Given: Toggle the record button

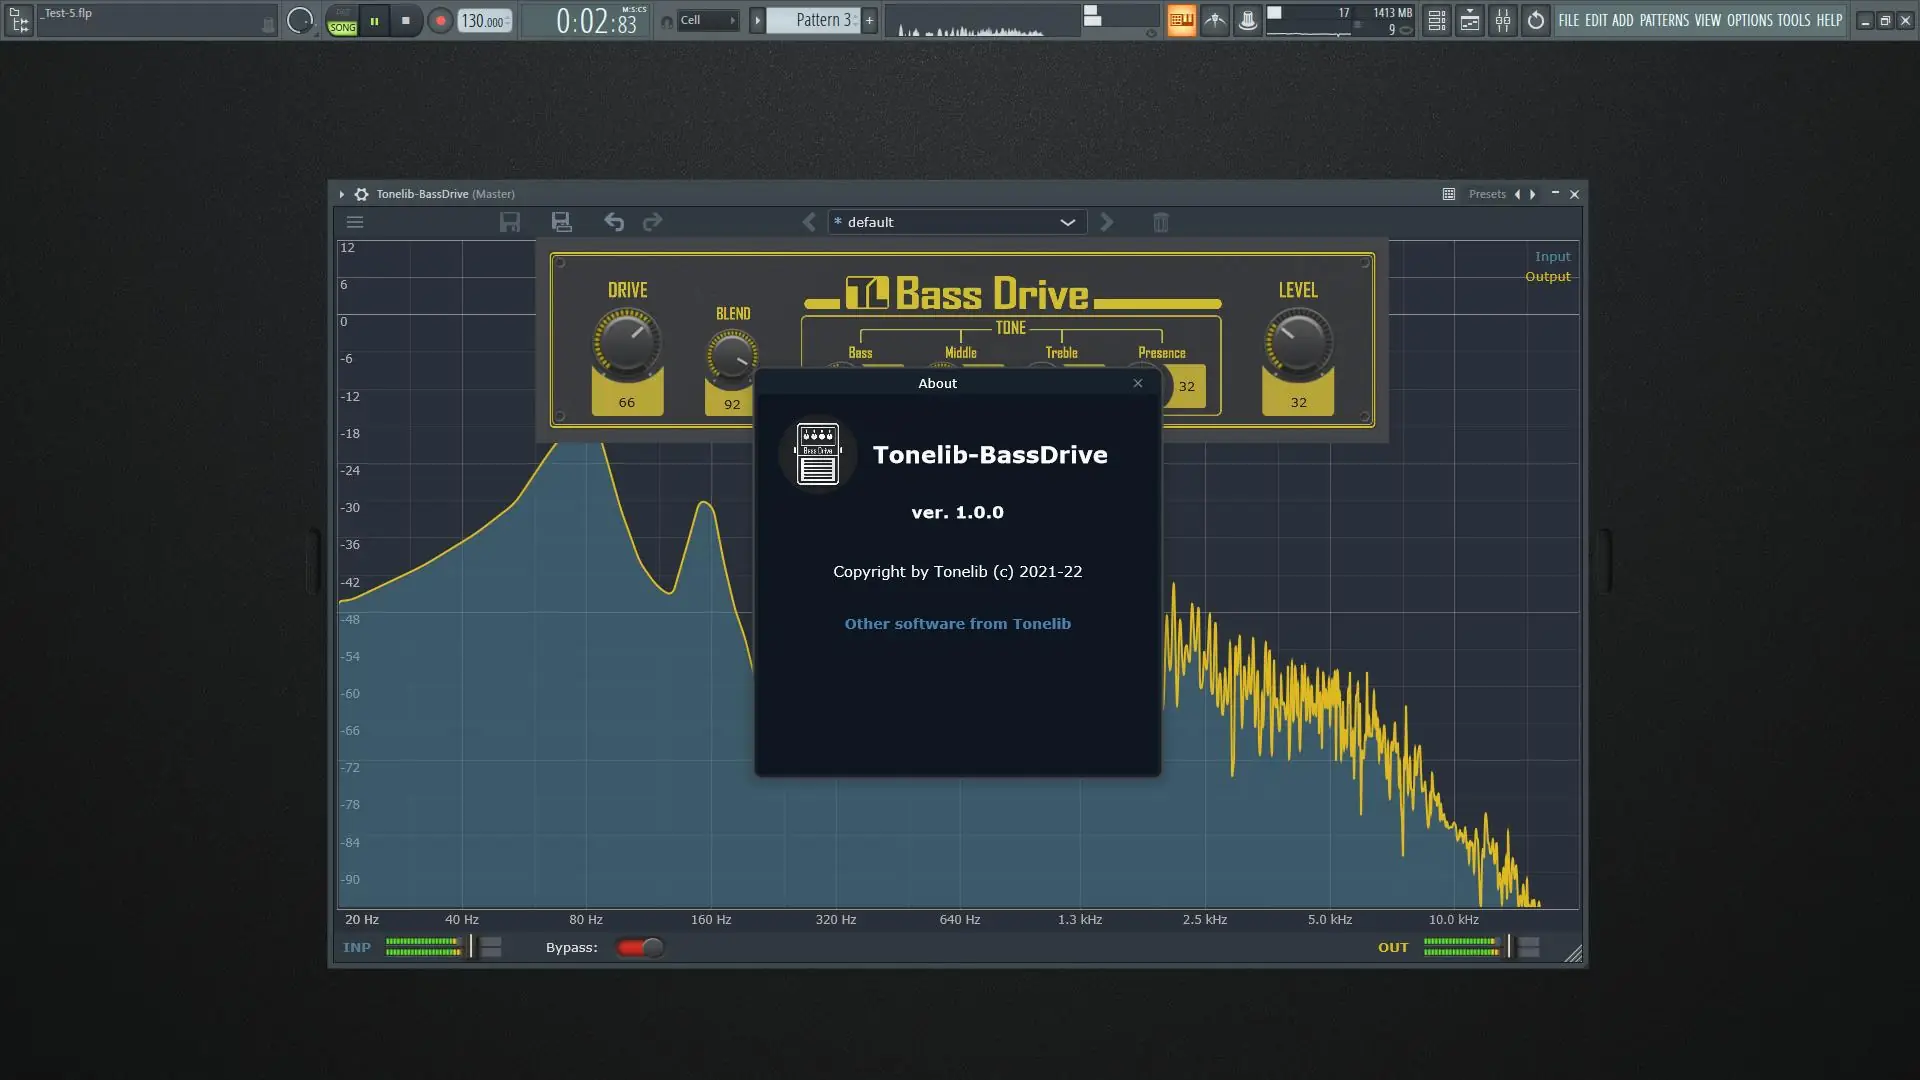Looking at the screenshot, I should [440, 20].
